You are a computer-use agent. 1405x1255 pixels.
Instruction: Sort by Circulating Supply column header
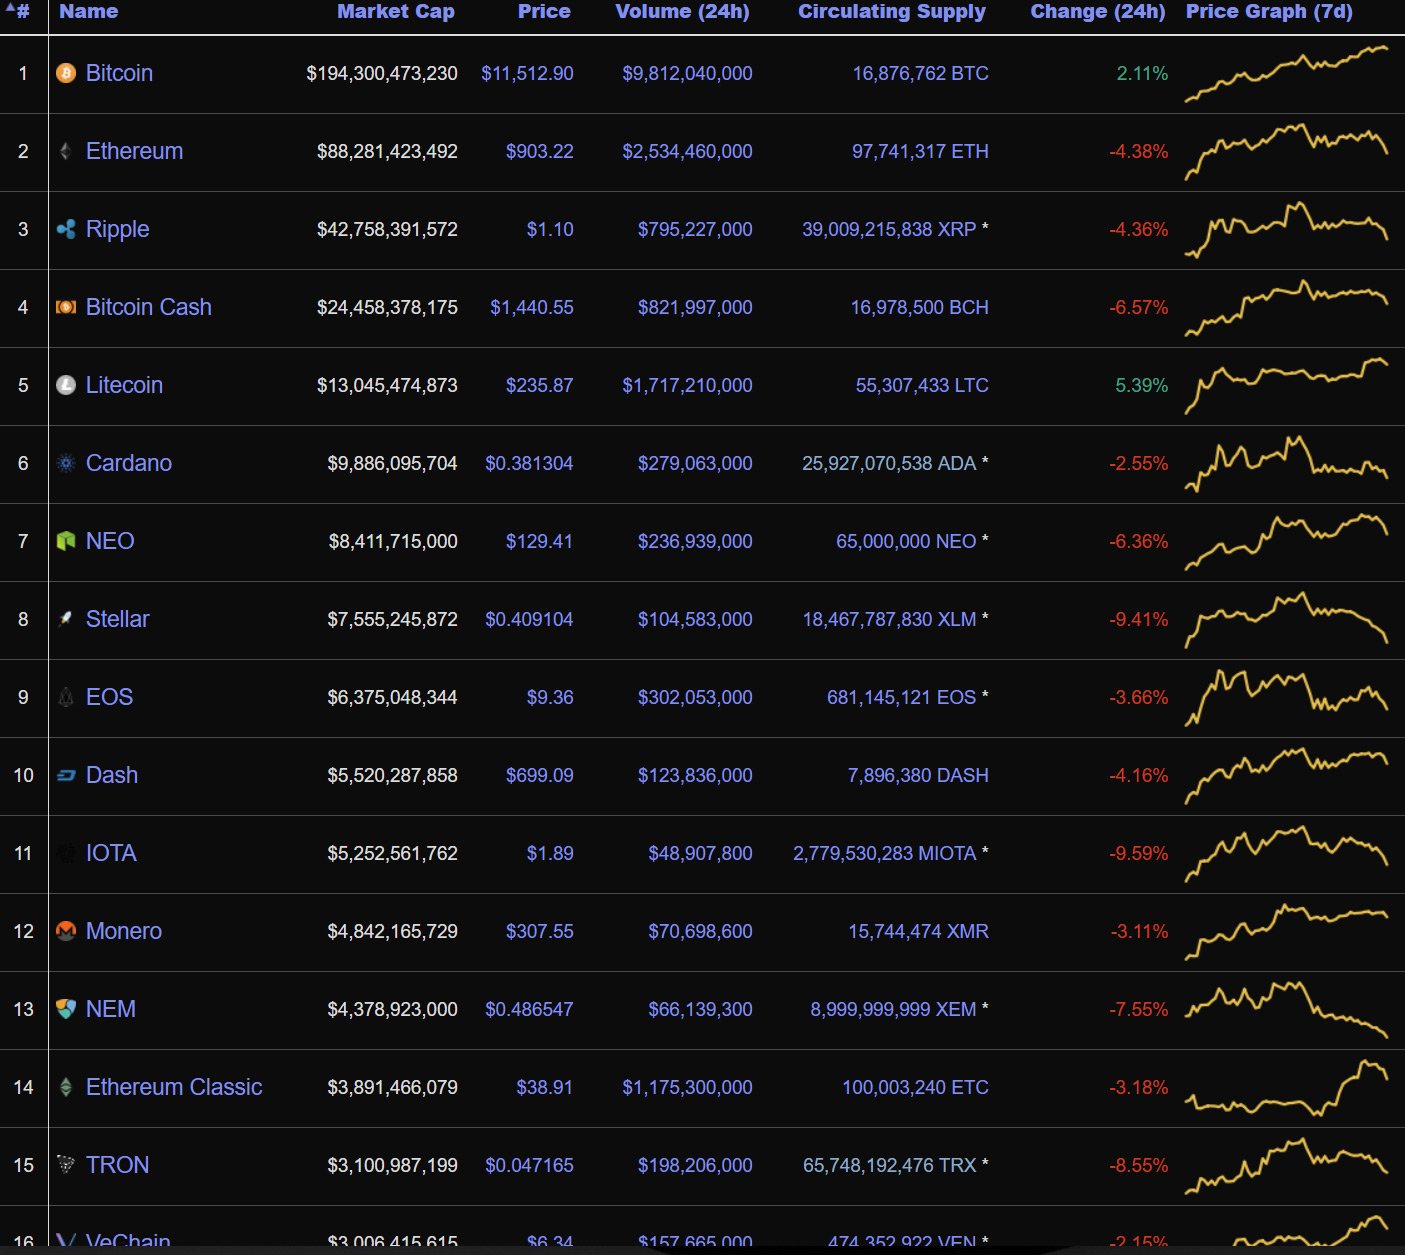pos(892,12)
